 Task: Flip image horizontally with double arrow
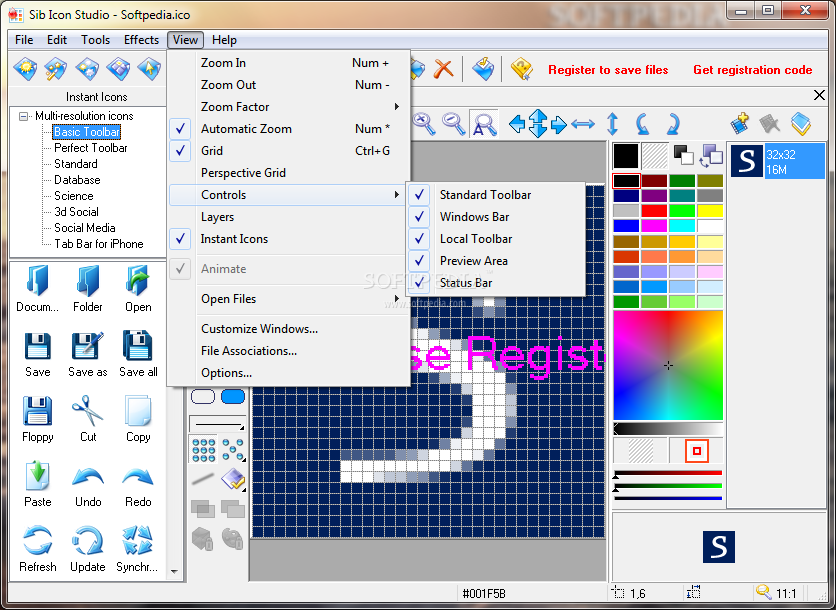coord(583,124)
